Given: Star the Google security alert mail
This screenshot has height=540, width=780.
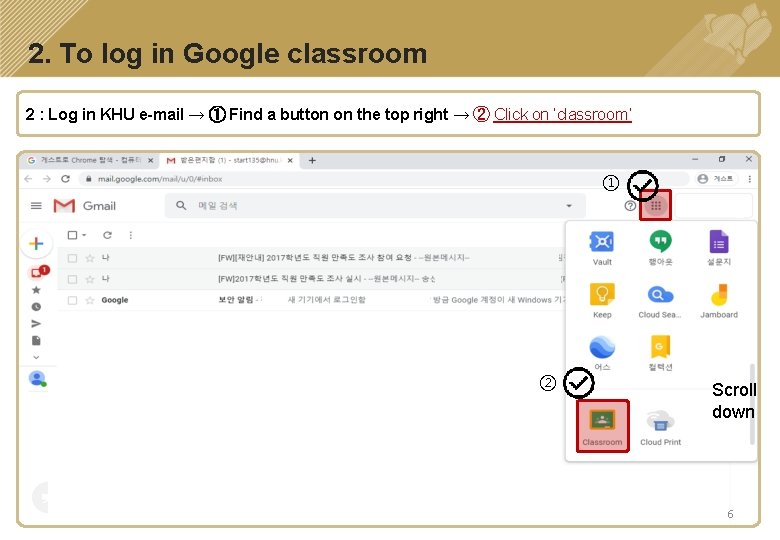Looking at the screenshot, I should [x=90, y=300].
